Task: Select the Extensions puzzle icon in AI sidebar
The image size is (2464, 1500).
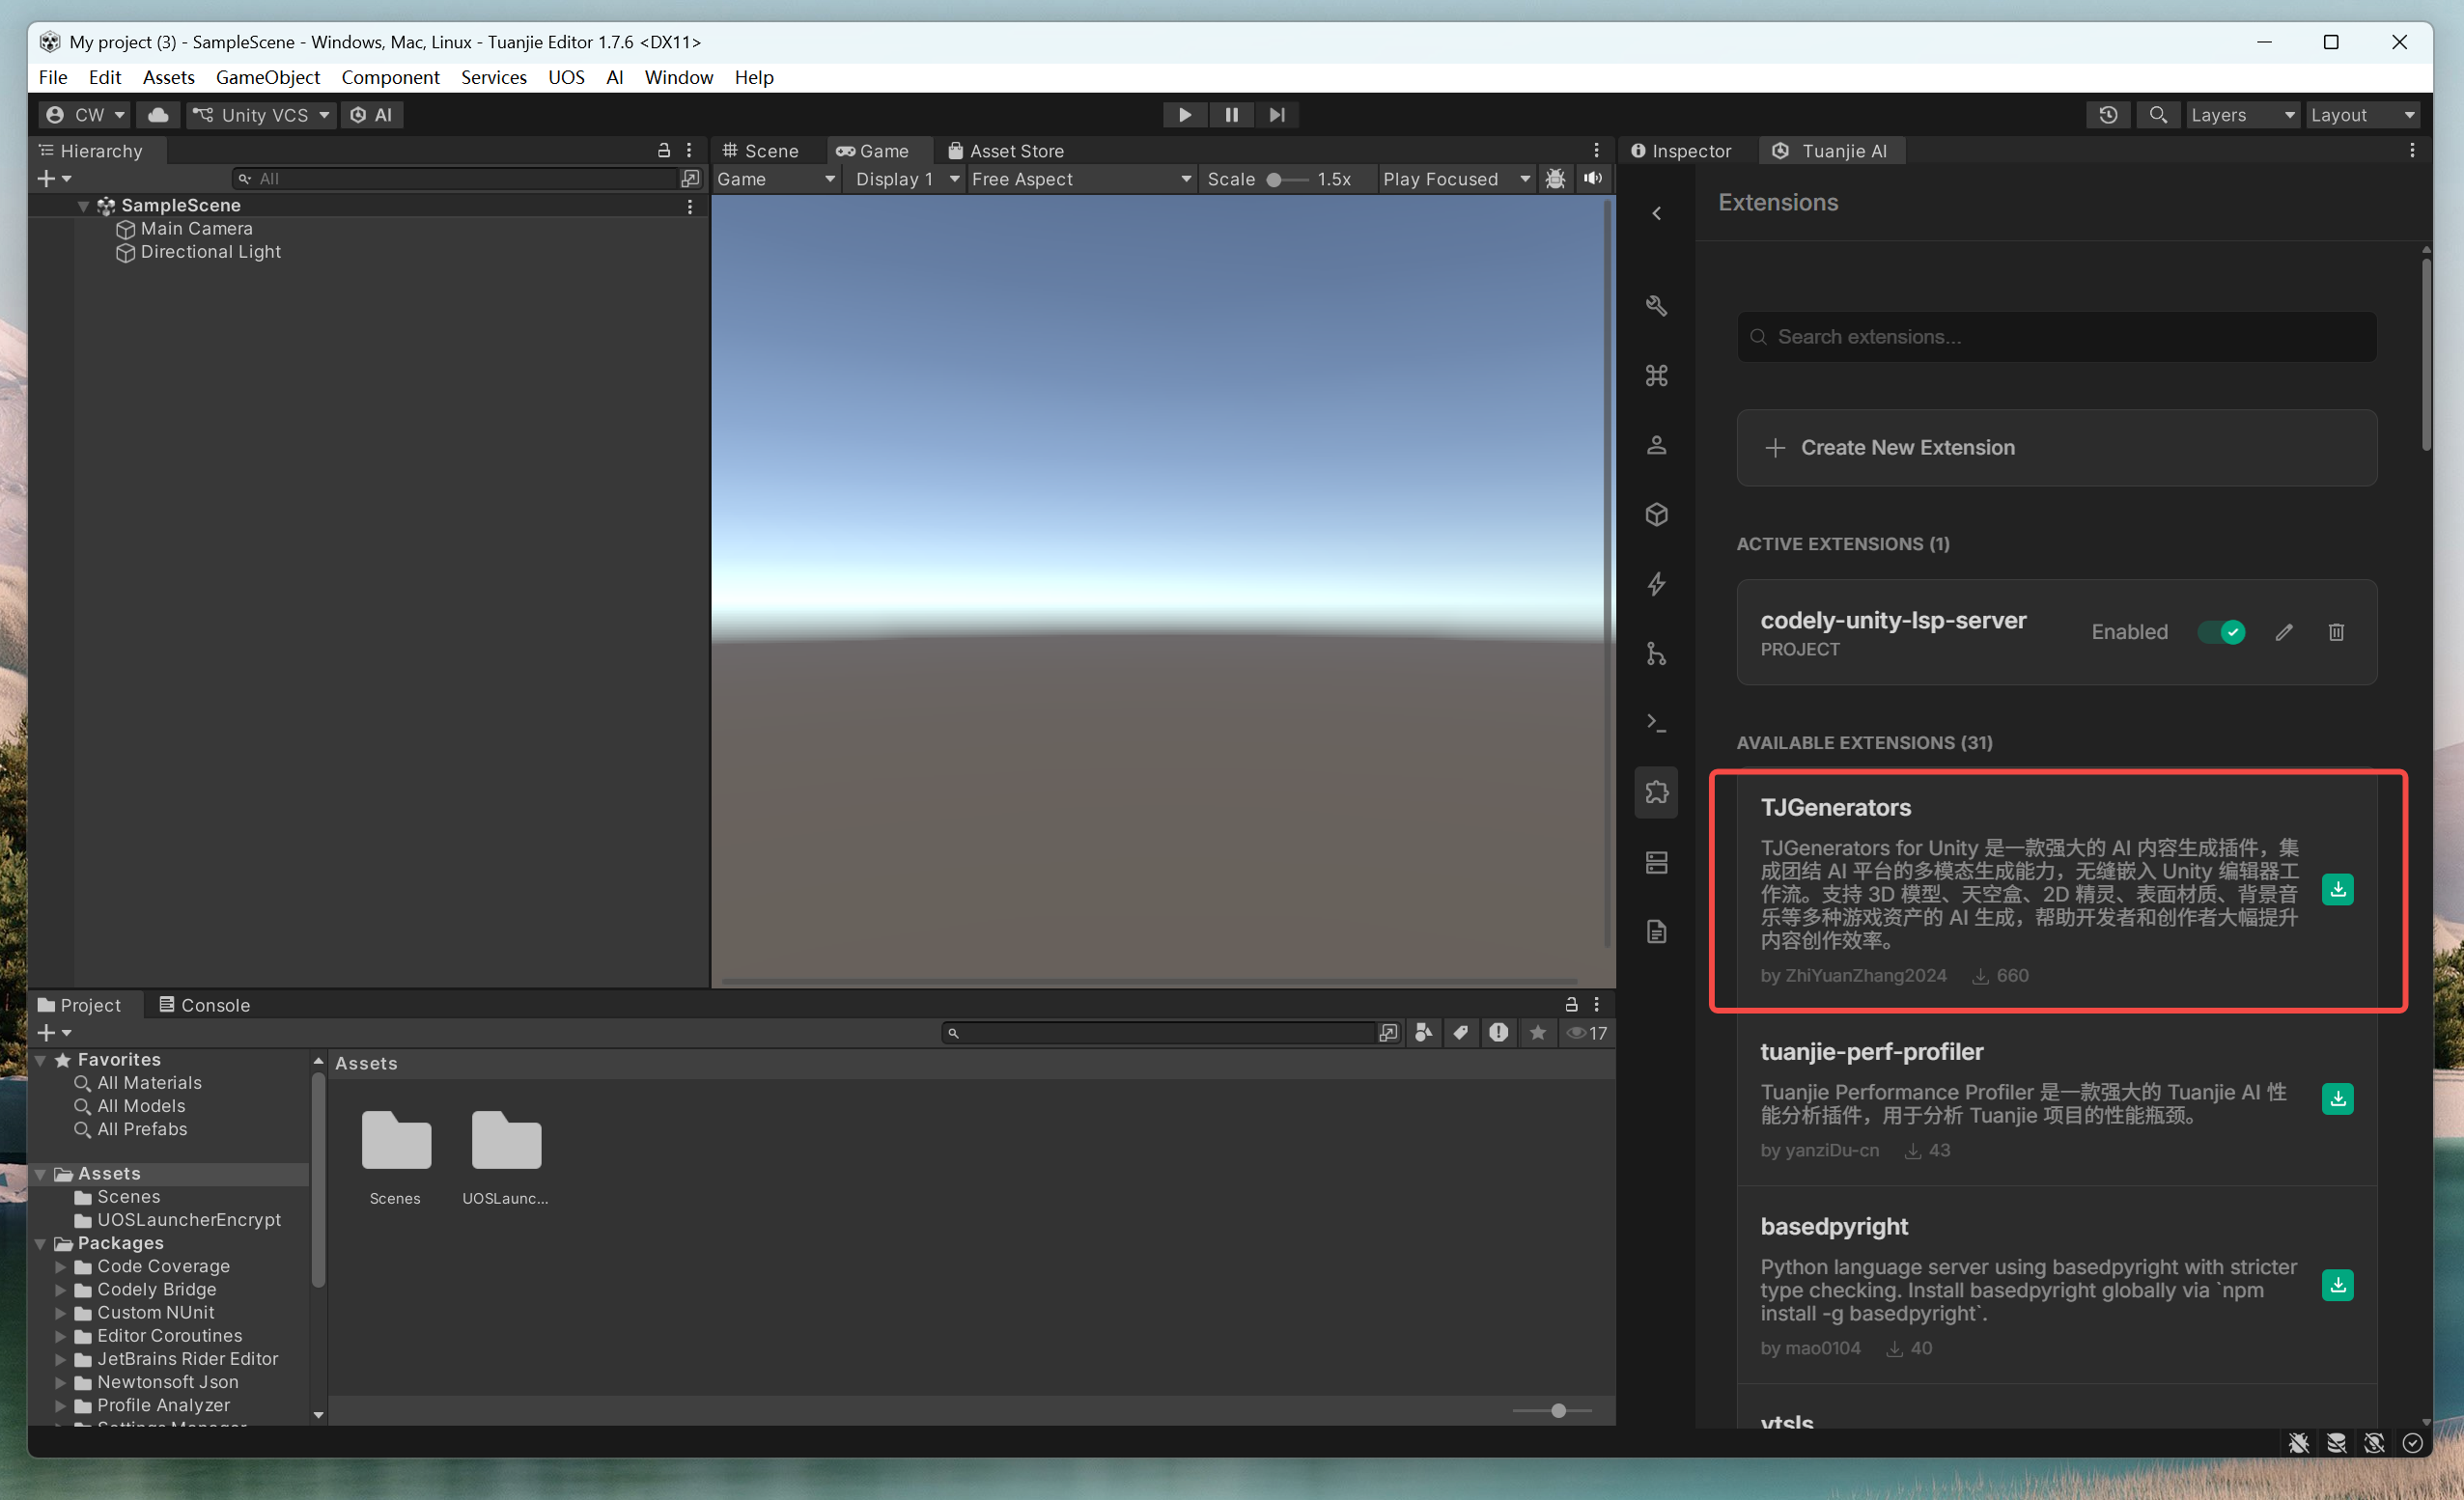Action: click(x=1656, y=793)
